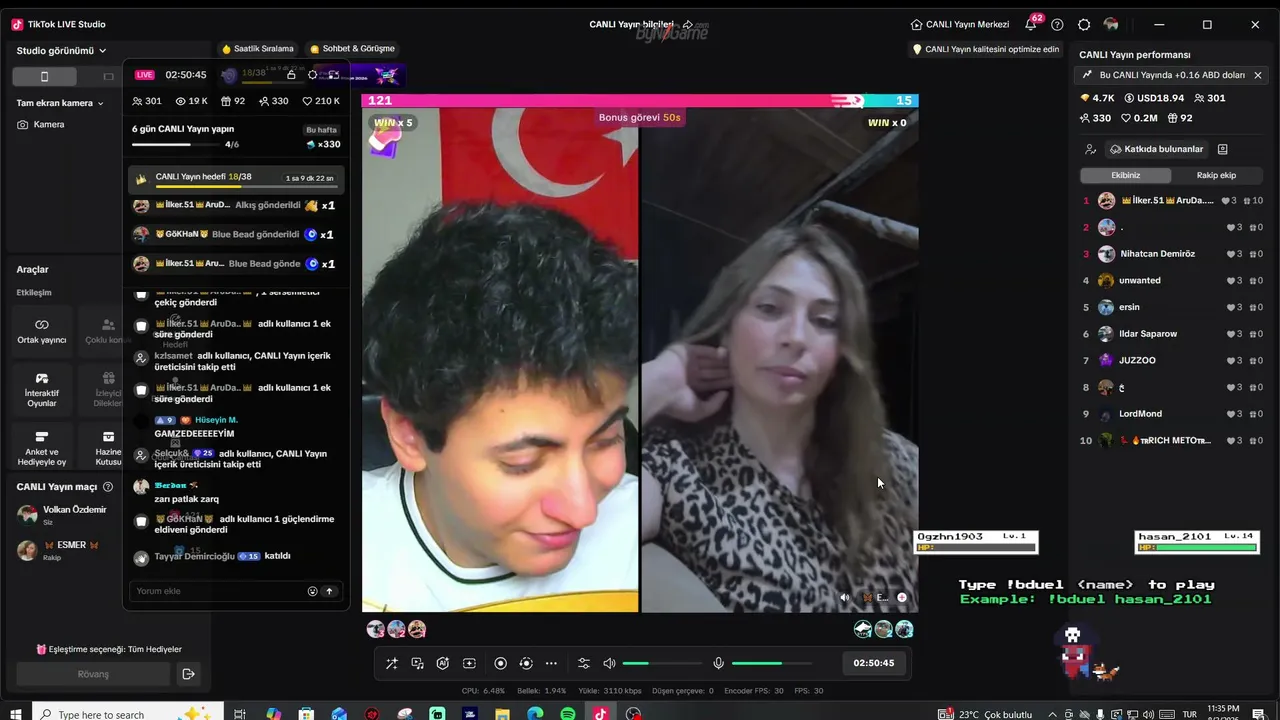This screenshot has width=1280, height=720.
Task: Click the add clip plus icon
Action: (469, 663)
